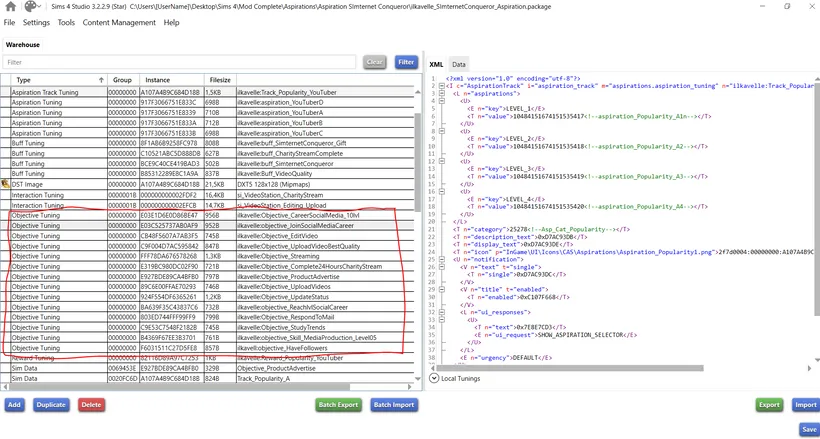The height and width of the screenshot is (439, 820).
Task: Click the Duplicate button
Action: point(51,404)
